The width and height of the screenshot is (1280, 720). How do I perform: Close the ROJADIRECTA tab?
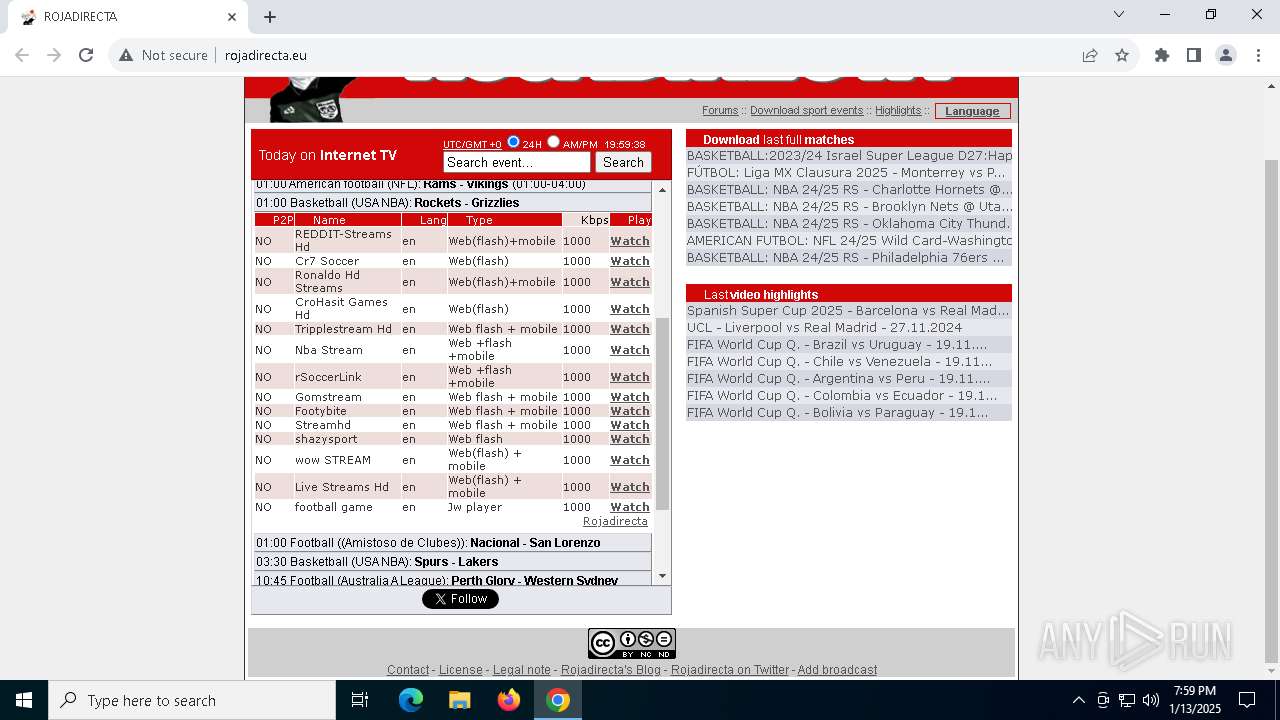pyautogui.click(x=232, y=16)
